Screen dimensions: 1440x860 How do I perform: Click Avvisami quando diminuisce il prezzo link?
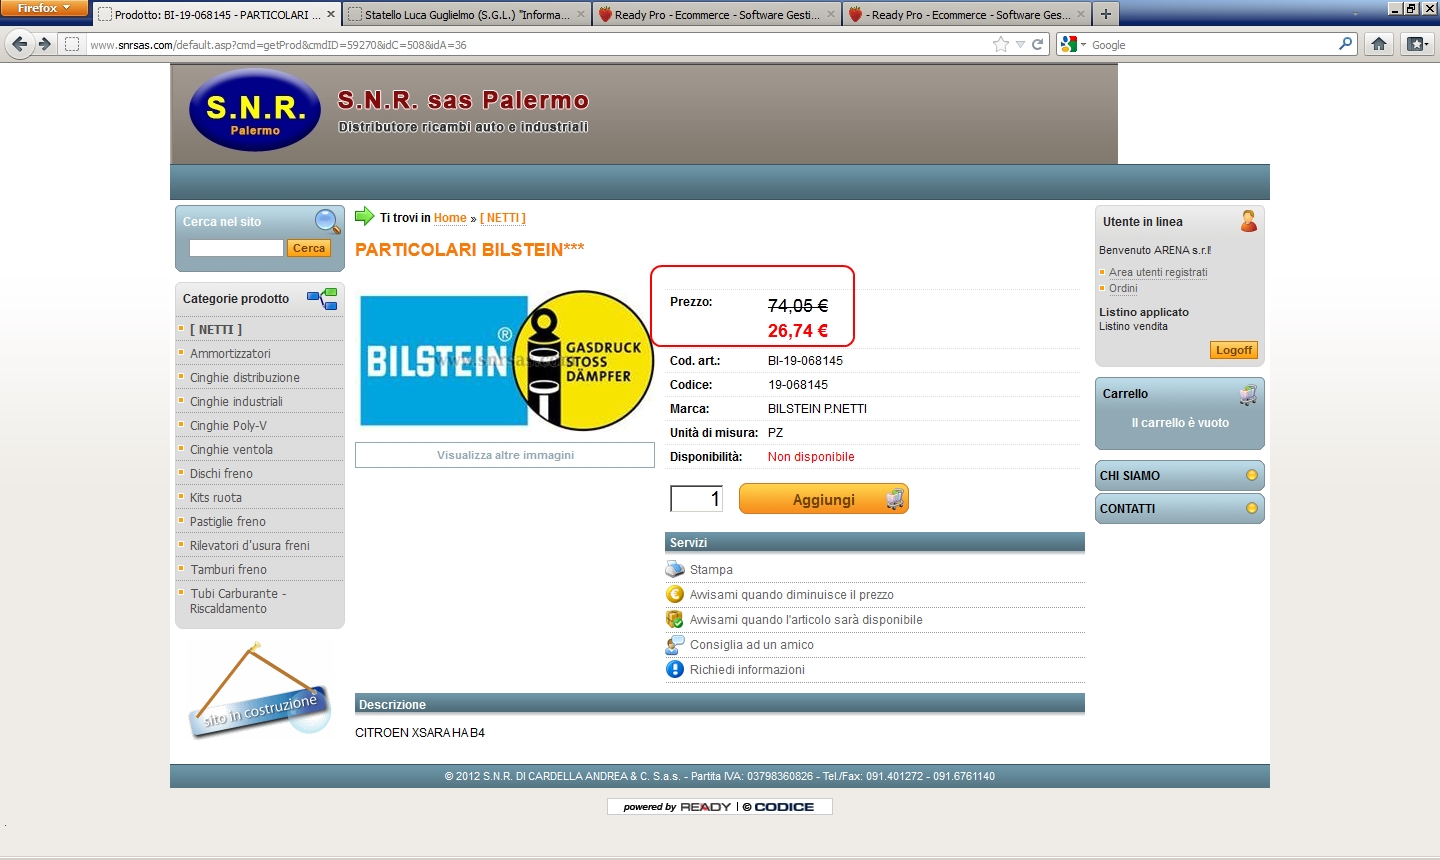pyautogui.click(x=792, y=595)
